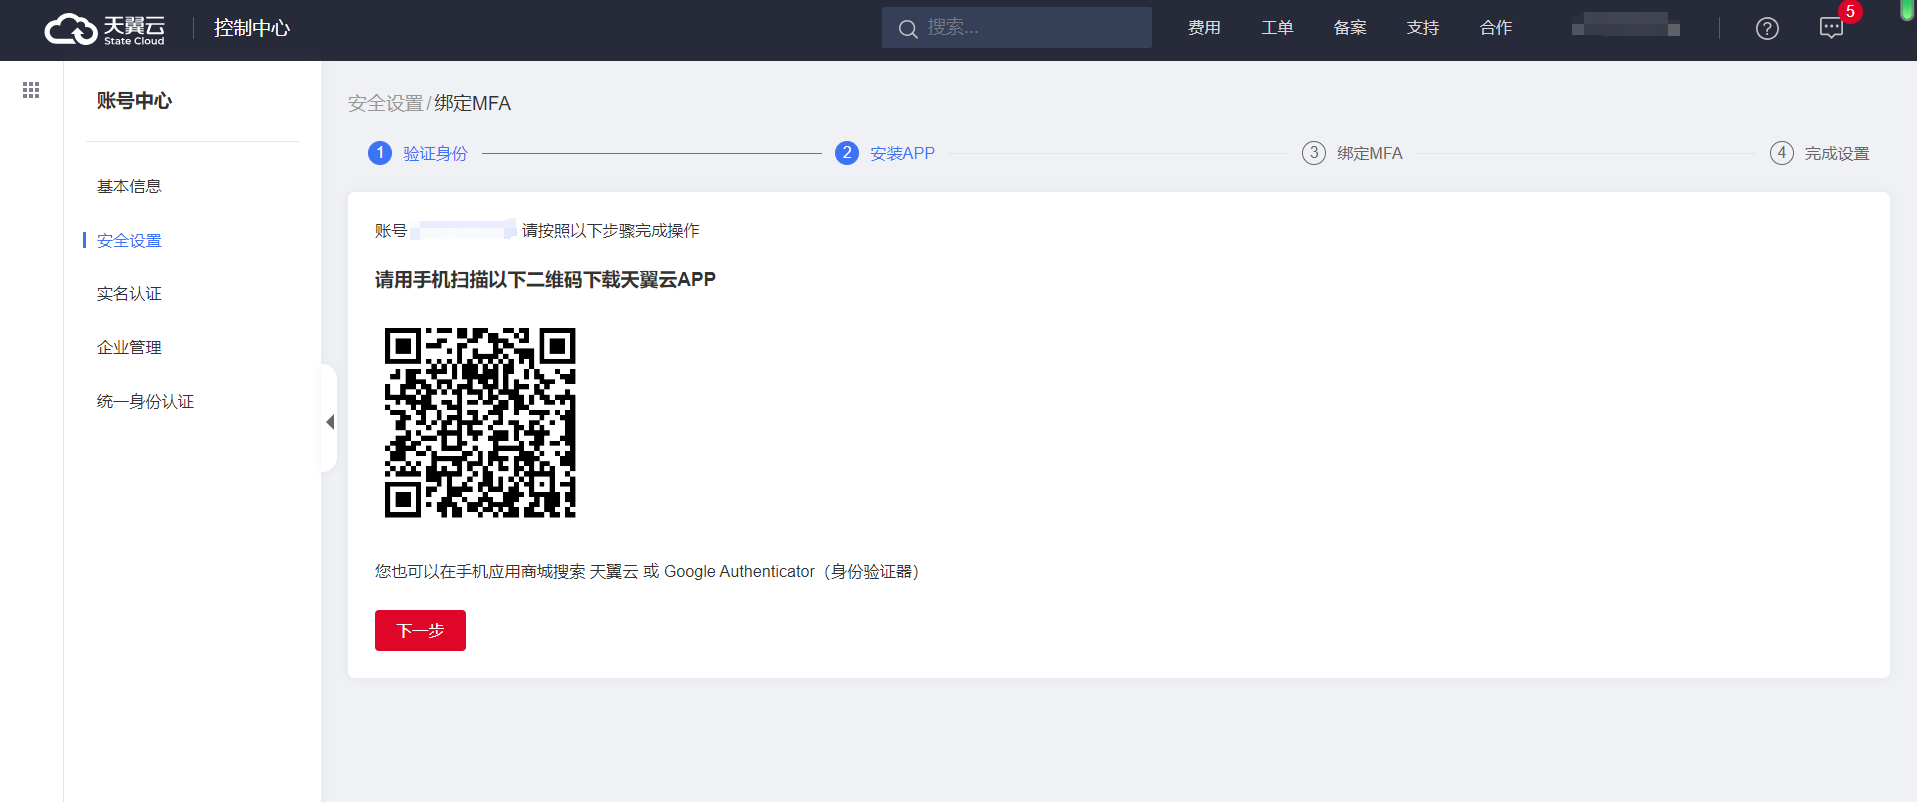Select 统一身份认证 in the sidebar
1917x802 pixels.
(145, 401)
